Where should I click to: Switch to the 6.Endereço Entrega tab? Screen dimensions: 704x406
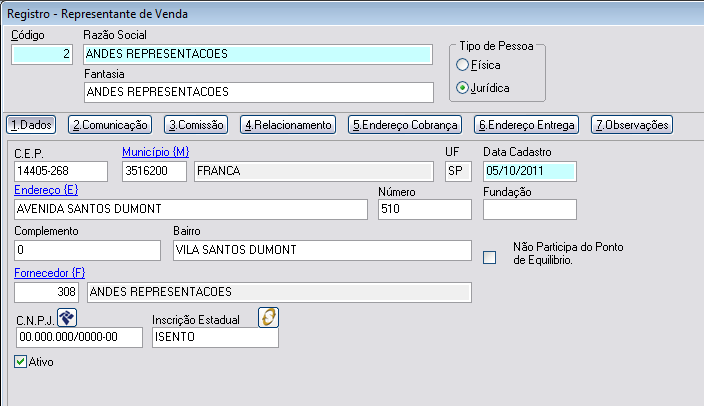[526, 125]
